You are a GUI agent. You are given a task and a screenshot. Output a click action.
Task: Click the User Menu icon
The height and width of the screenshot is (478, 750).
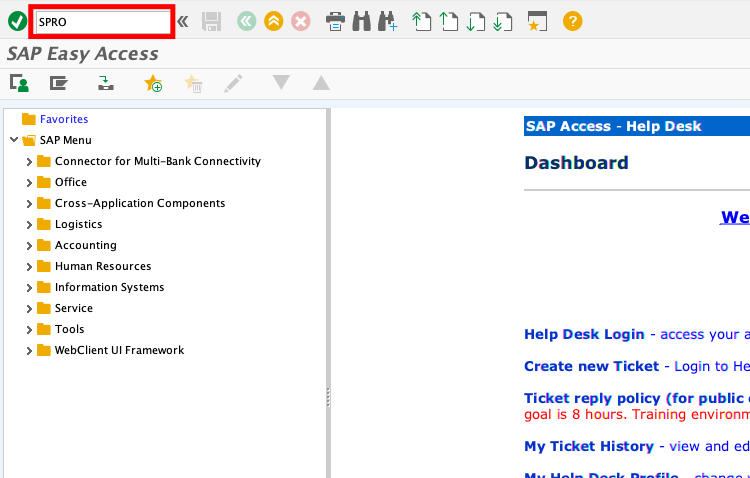20,83
